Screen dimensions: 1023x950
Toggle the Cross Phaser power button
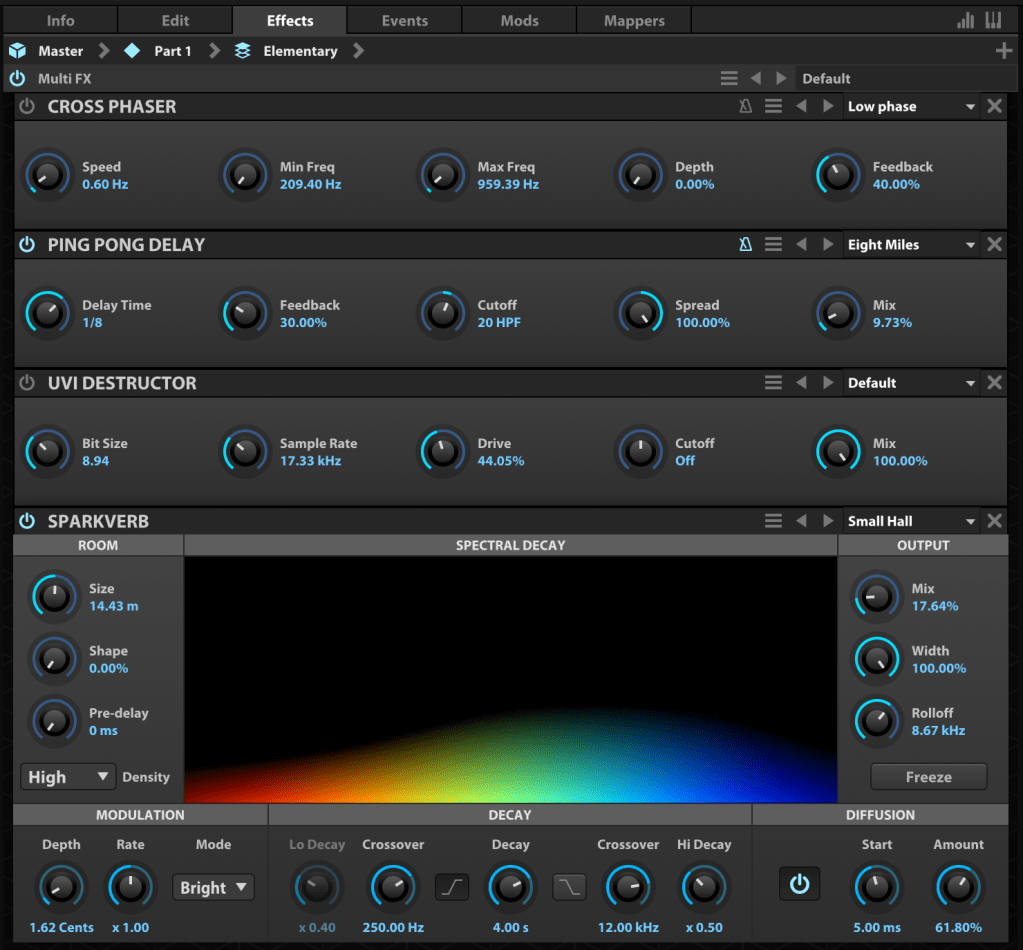[x=27, y=106]
